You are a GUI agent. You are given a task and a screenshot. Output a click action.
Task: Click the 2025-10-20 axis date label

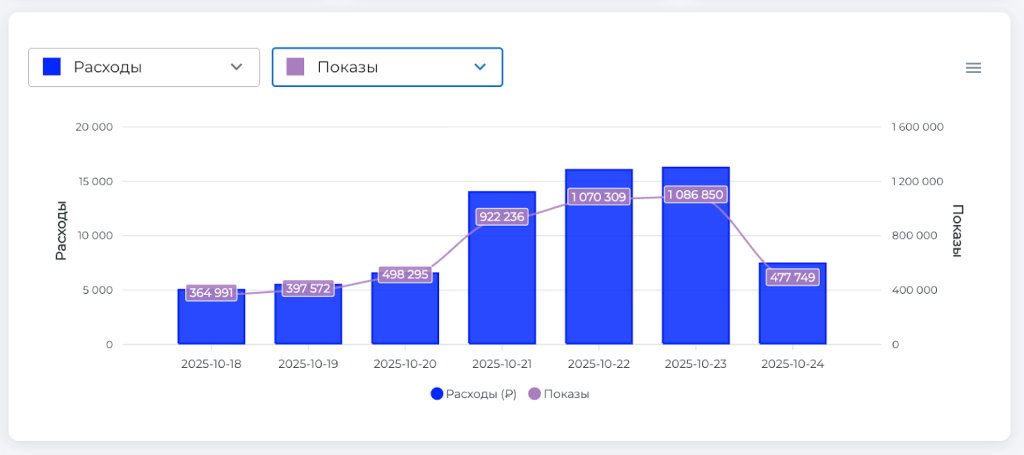point(405,365)
